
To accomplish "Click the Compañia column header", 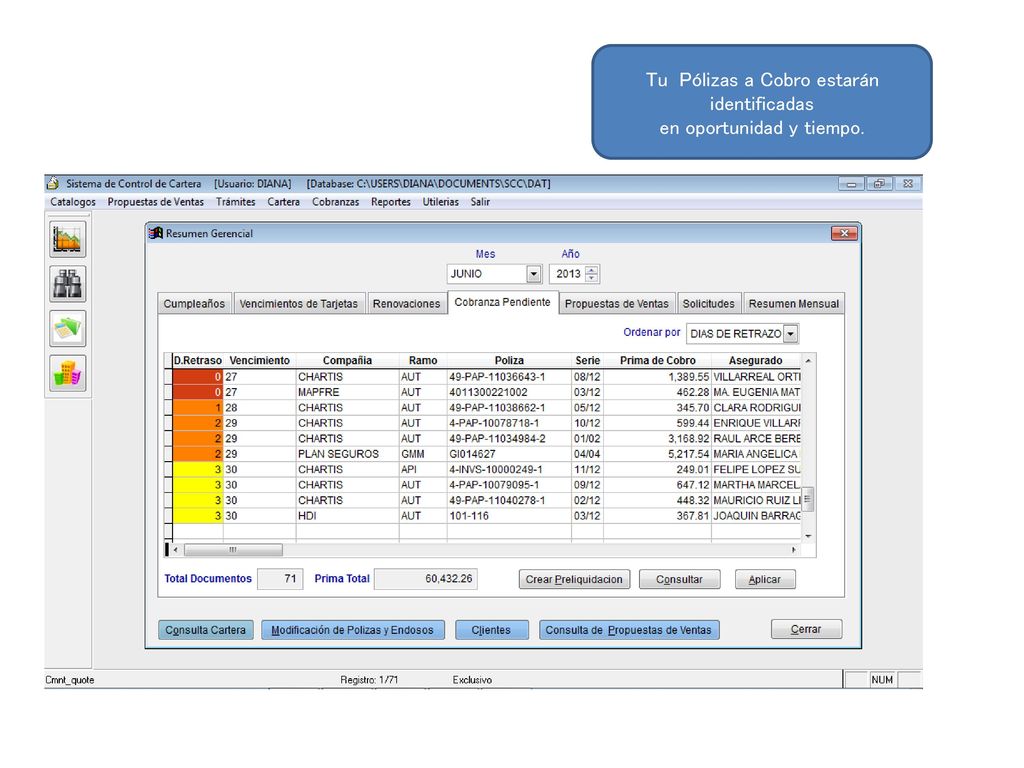I will click(347, 360).
